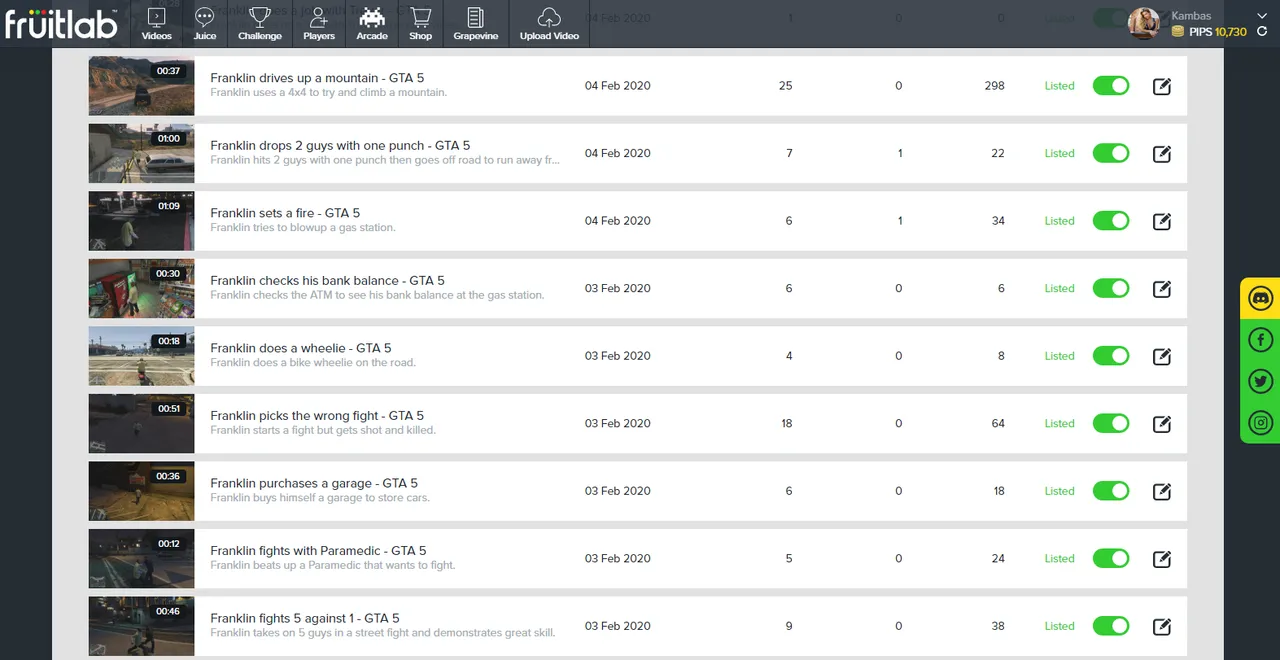Open title Franklin purchases a garage - GTA 5
The height and width of the screenshot is (660, 1280).
coord(314,483)
